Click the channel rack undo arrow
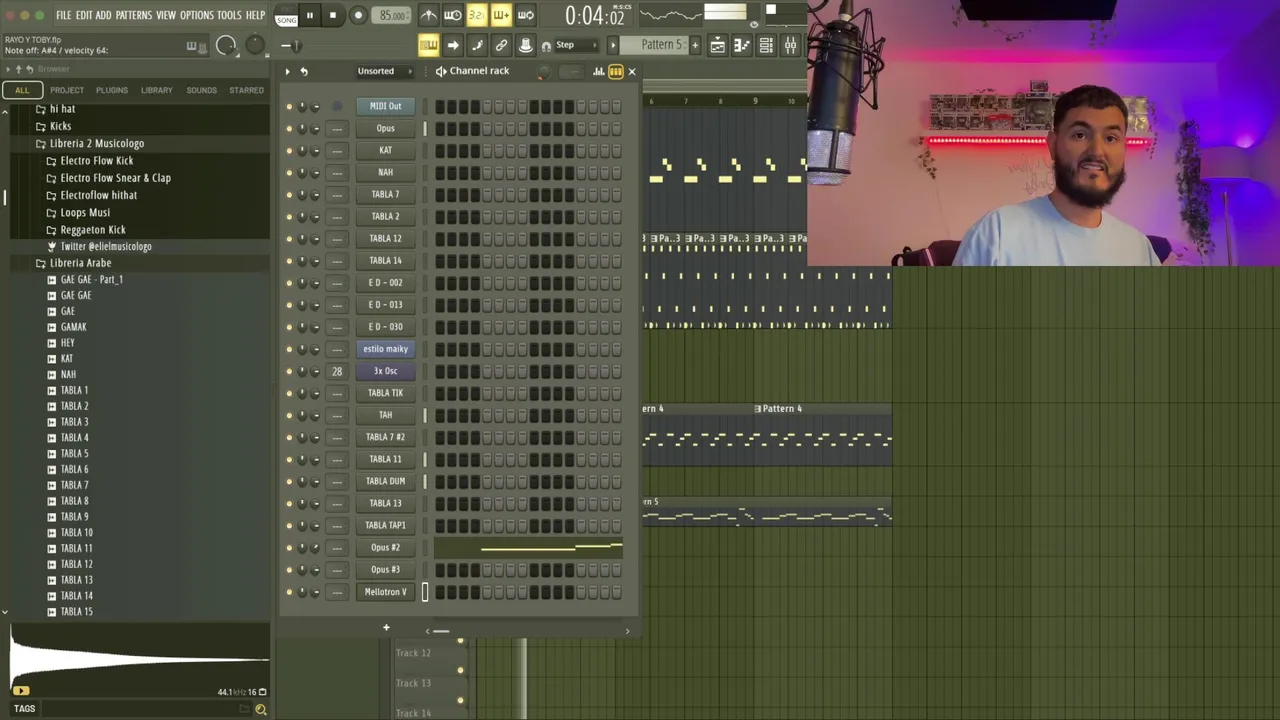The height and width of the screenshot is (720, 1280). pyautogui.click(x=304, y=71)
